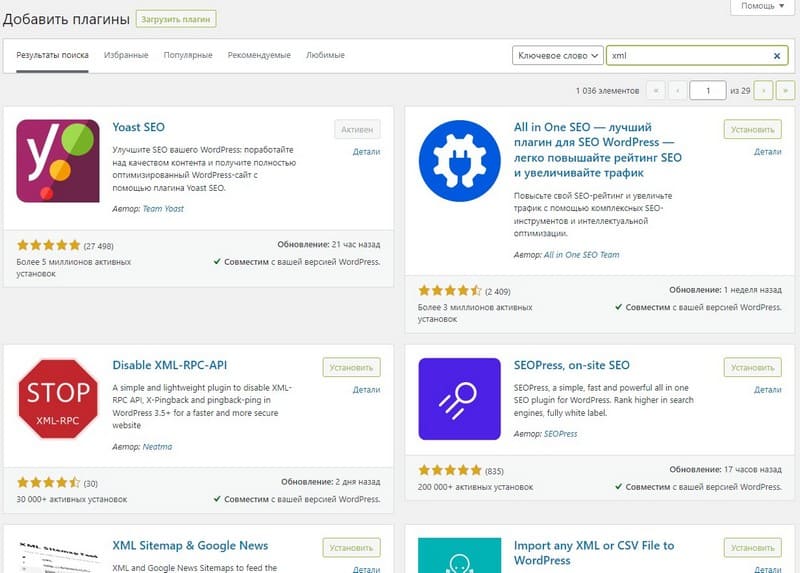Click the SEOPress purple plugin icon
Viewport: 800px width, 573px height.
[x=459, y=398]
